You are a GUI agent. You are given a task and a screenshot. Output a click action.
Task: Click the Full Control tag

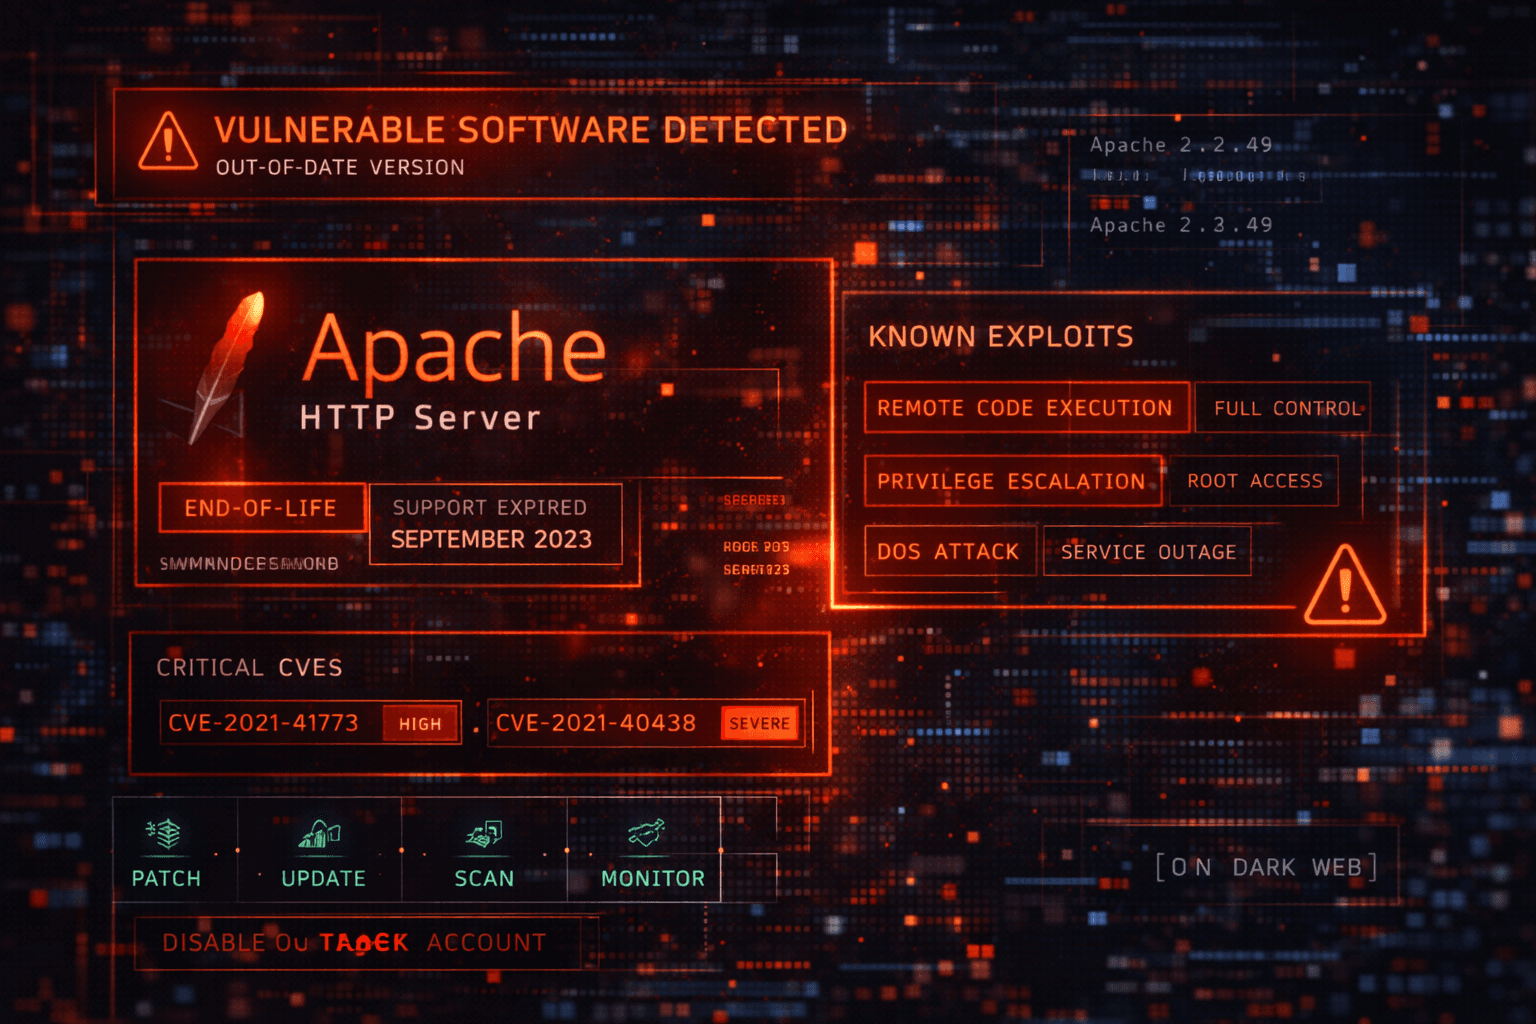pos(1283,408)
